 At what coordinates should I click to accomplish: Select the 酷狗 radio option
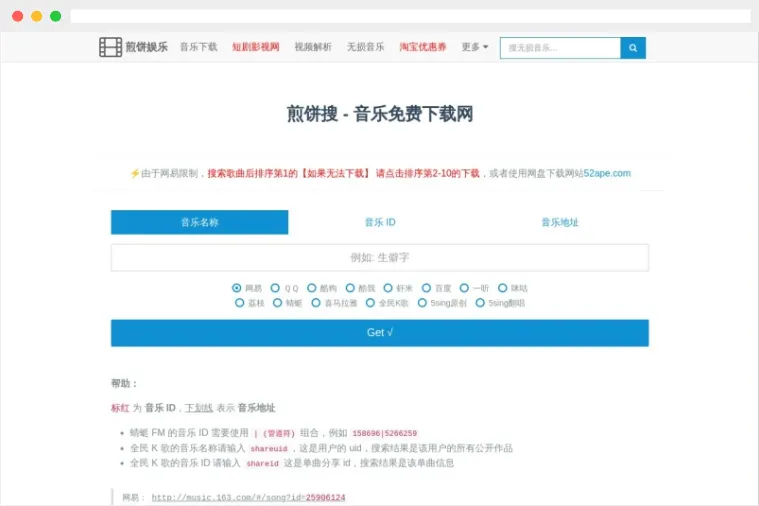coord(312,288)
